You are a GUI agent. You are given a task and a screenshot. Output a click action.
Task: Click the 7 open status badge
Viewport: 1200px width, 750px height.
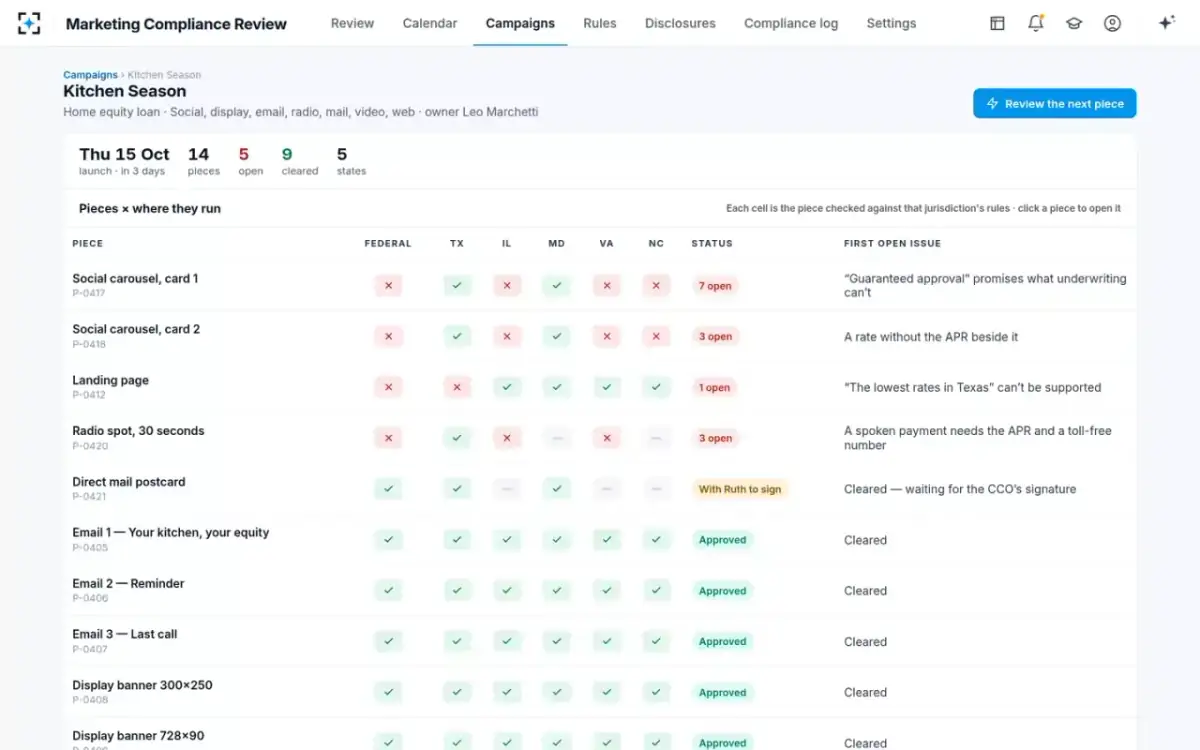click(x=715, y=286)
